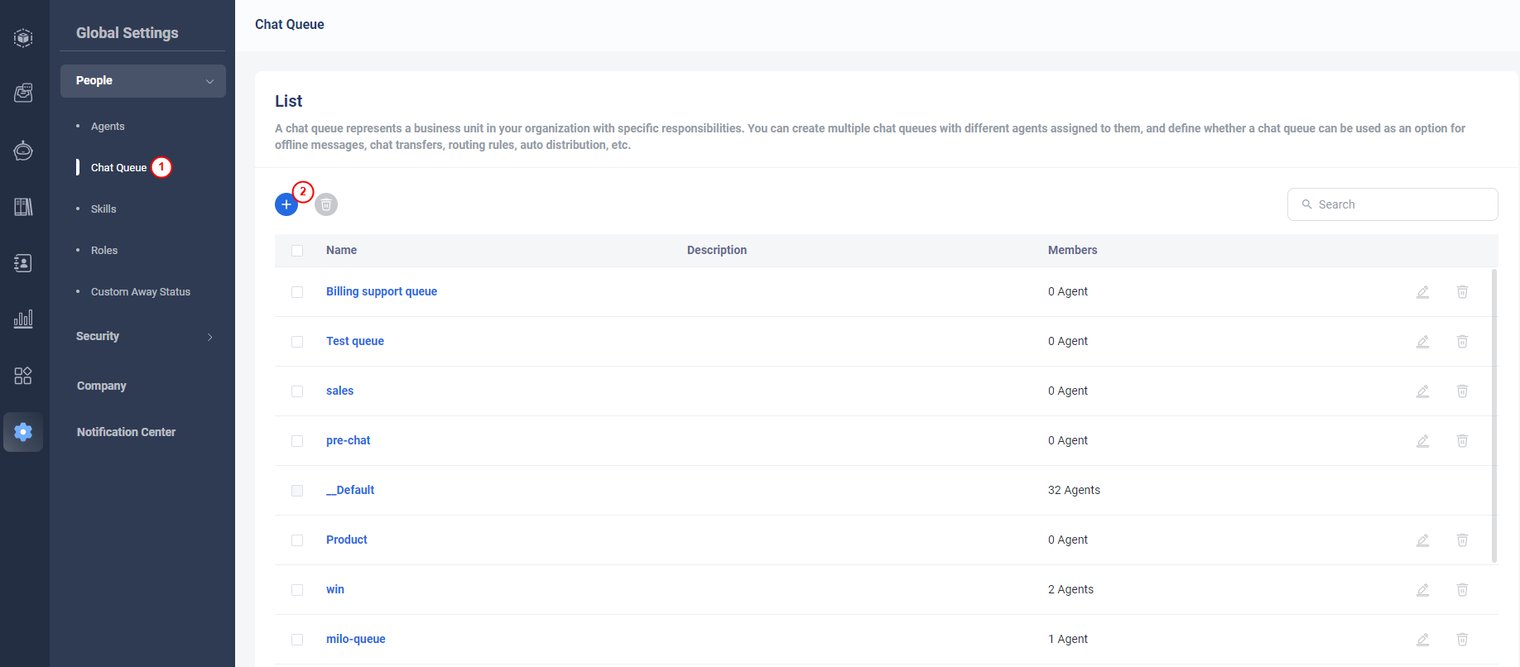Collapse the People section chevron

tap(209, 81)
